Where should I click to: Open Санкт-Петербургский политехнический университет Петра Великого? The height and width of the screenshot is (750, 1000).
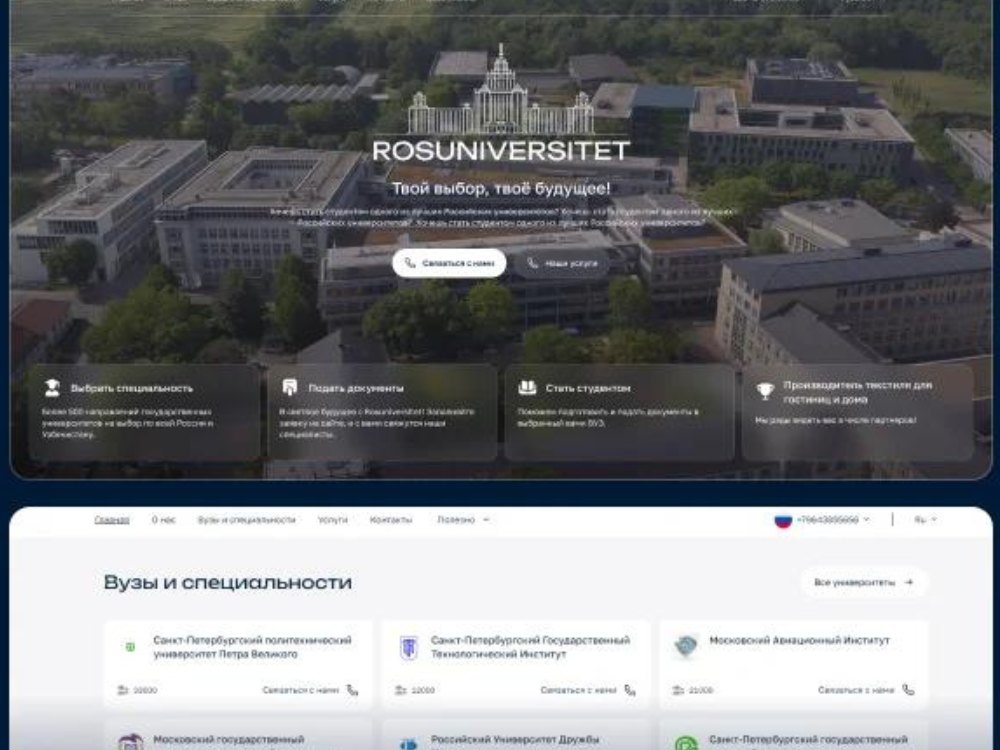[x=252, y=647]
